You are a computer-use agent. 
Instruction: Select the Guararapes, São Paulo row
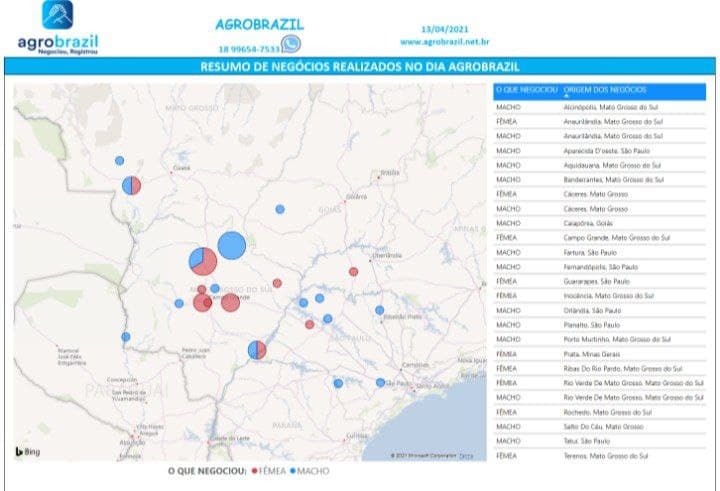pyautogui.click(x=600, y=282)
